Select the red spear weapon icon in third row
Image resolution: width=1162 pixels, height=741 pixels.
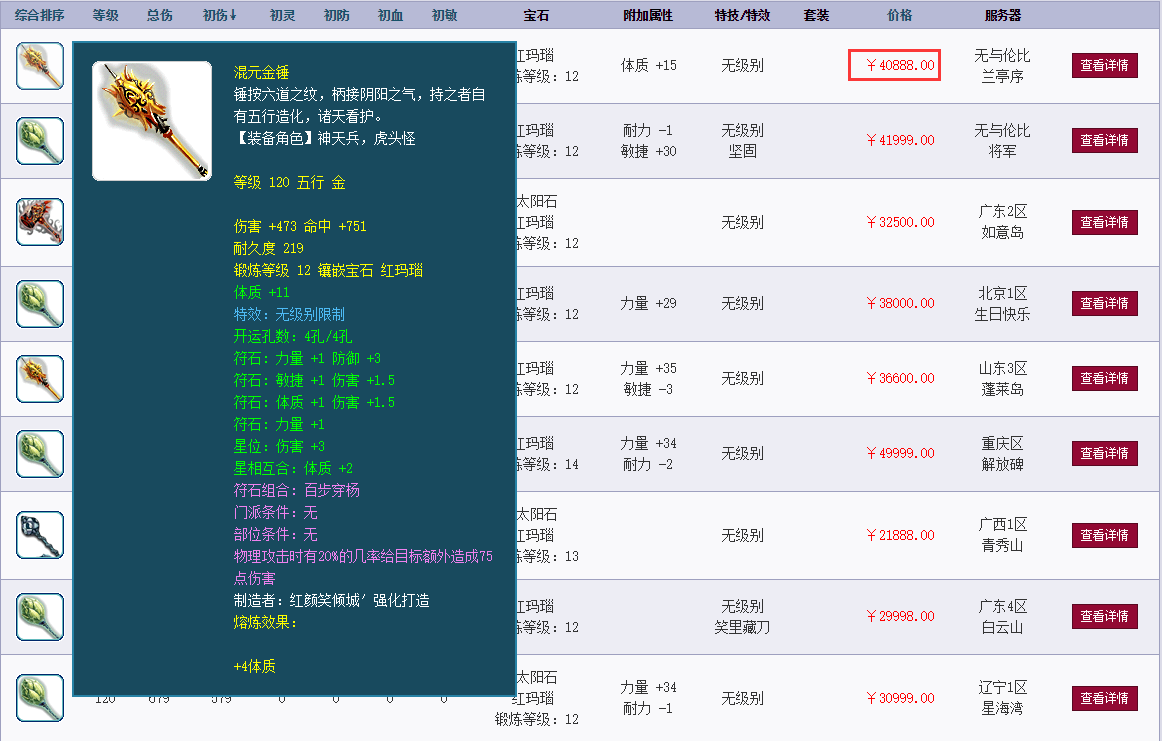(37, 220)
